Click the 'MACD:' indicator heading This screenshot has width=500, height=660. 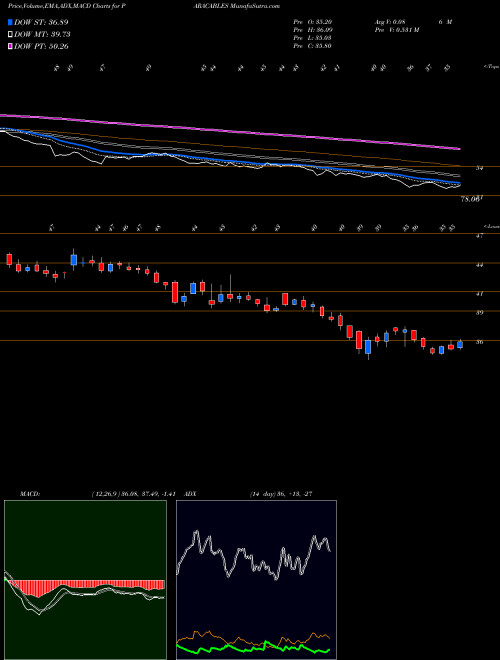(x=30, y=494)
